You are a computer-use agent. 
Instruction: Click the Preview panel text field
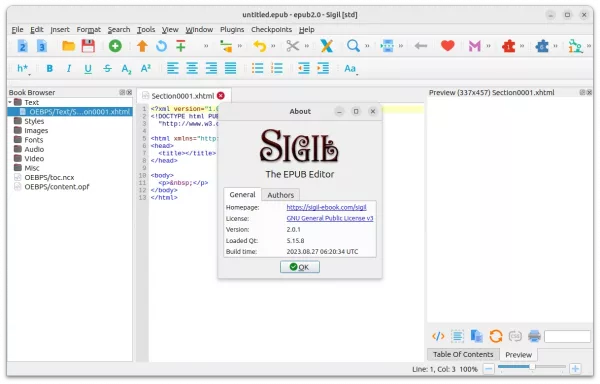coord(567,337)
